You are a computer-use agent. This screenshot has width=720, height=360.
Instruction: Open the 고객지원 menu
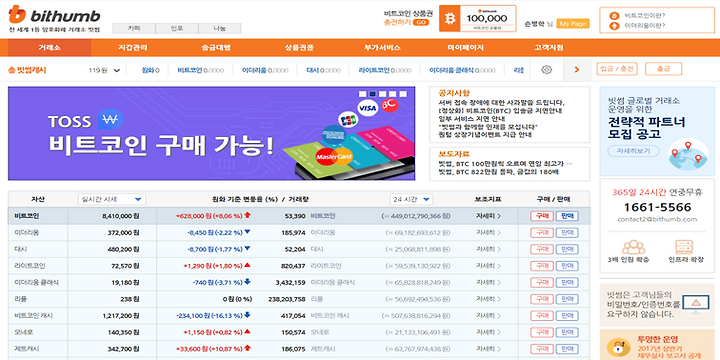tap(548, 48)
